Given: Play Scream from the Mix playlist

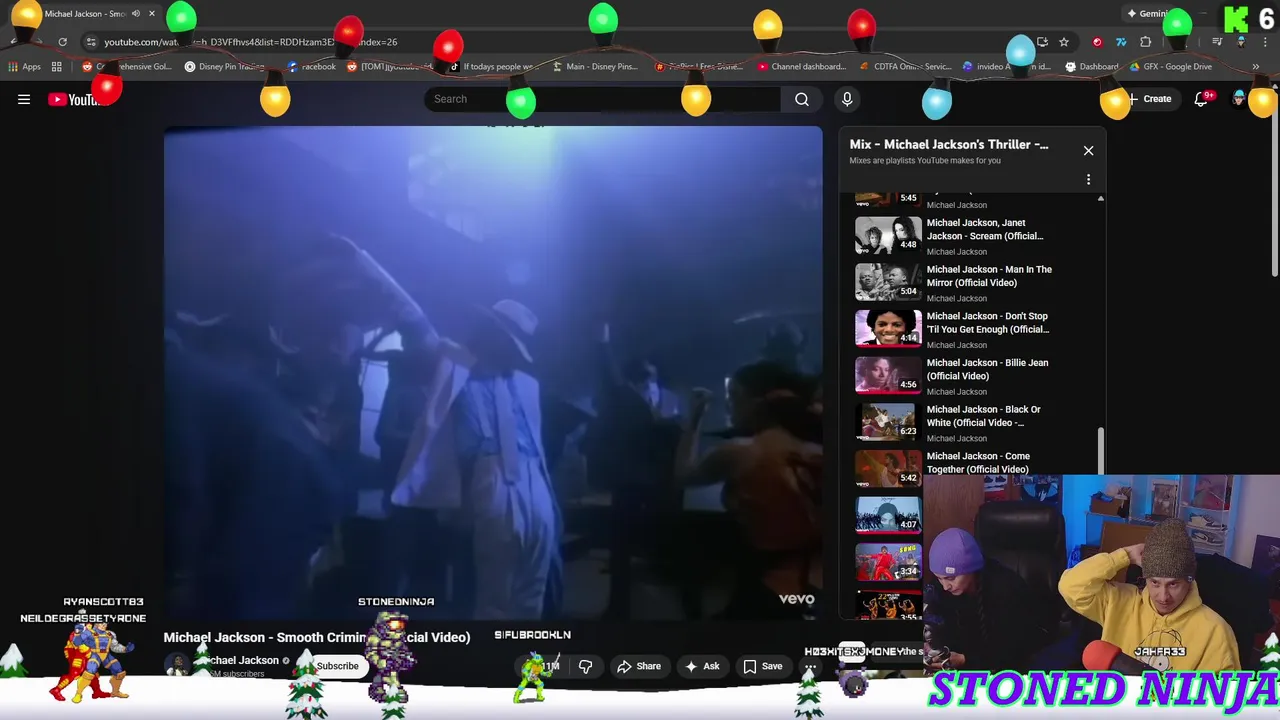Looking at the screenshot, I should tap(985, 229).
